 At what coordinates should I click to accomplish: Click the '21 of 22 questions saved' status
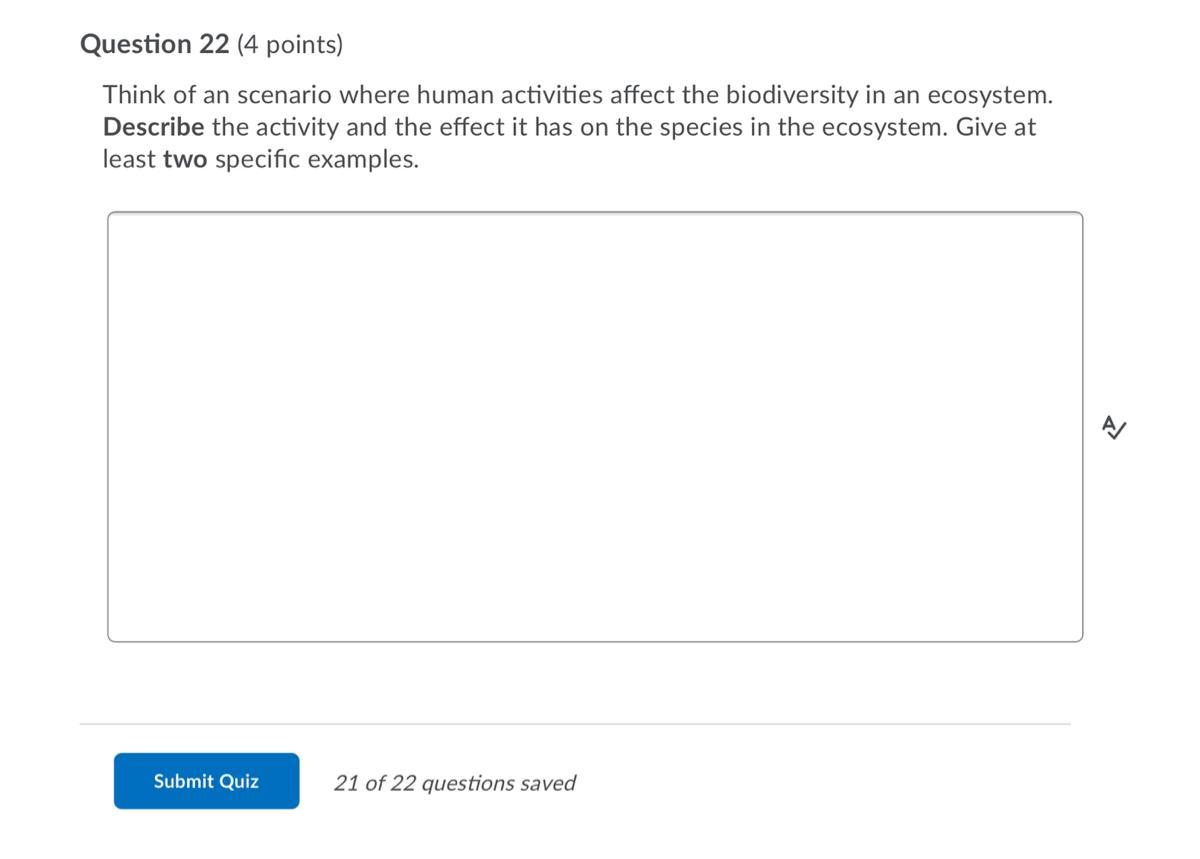455,783
